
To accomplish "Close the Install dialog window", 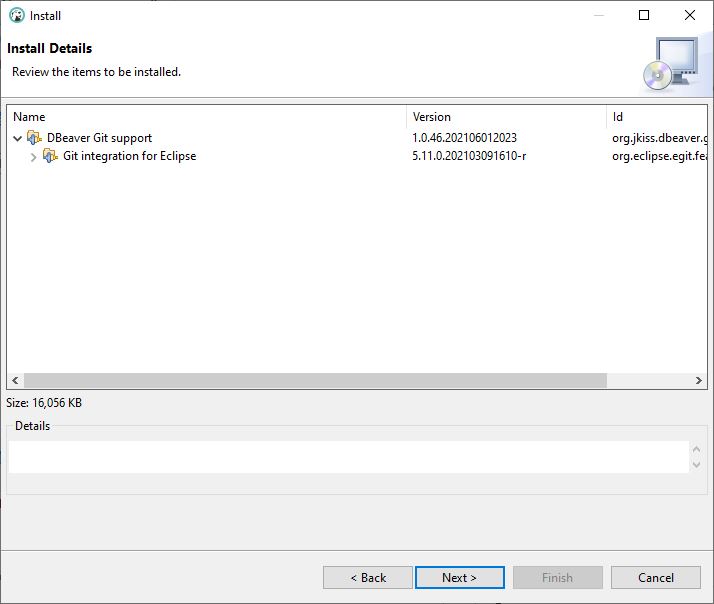I will [x=690, y=15].
